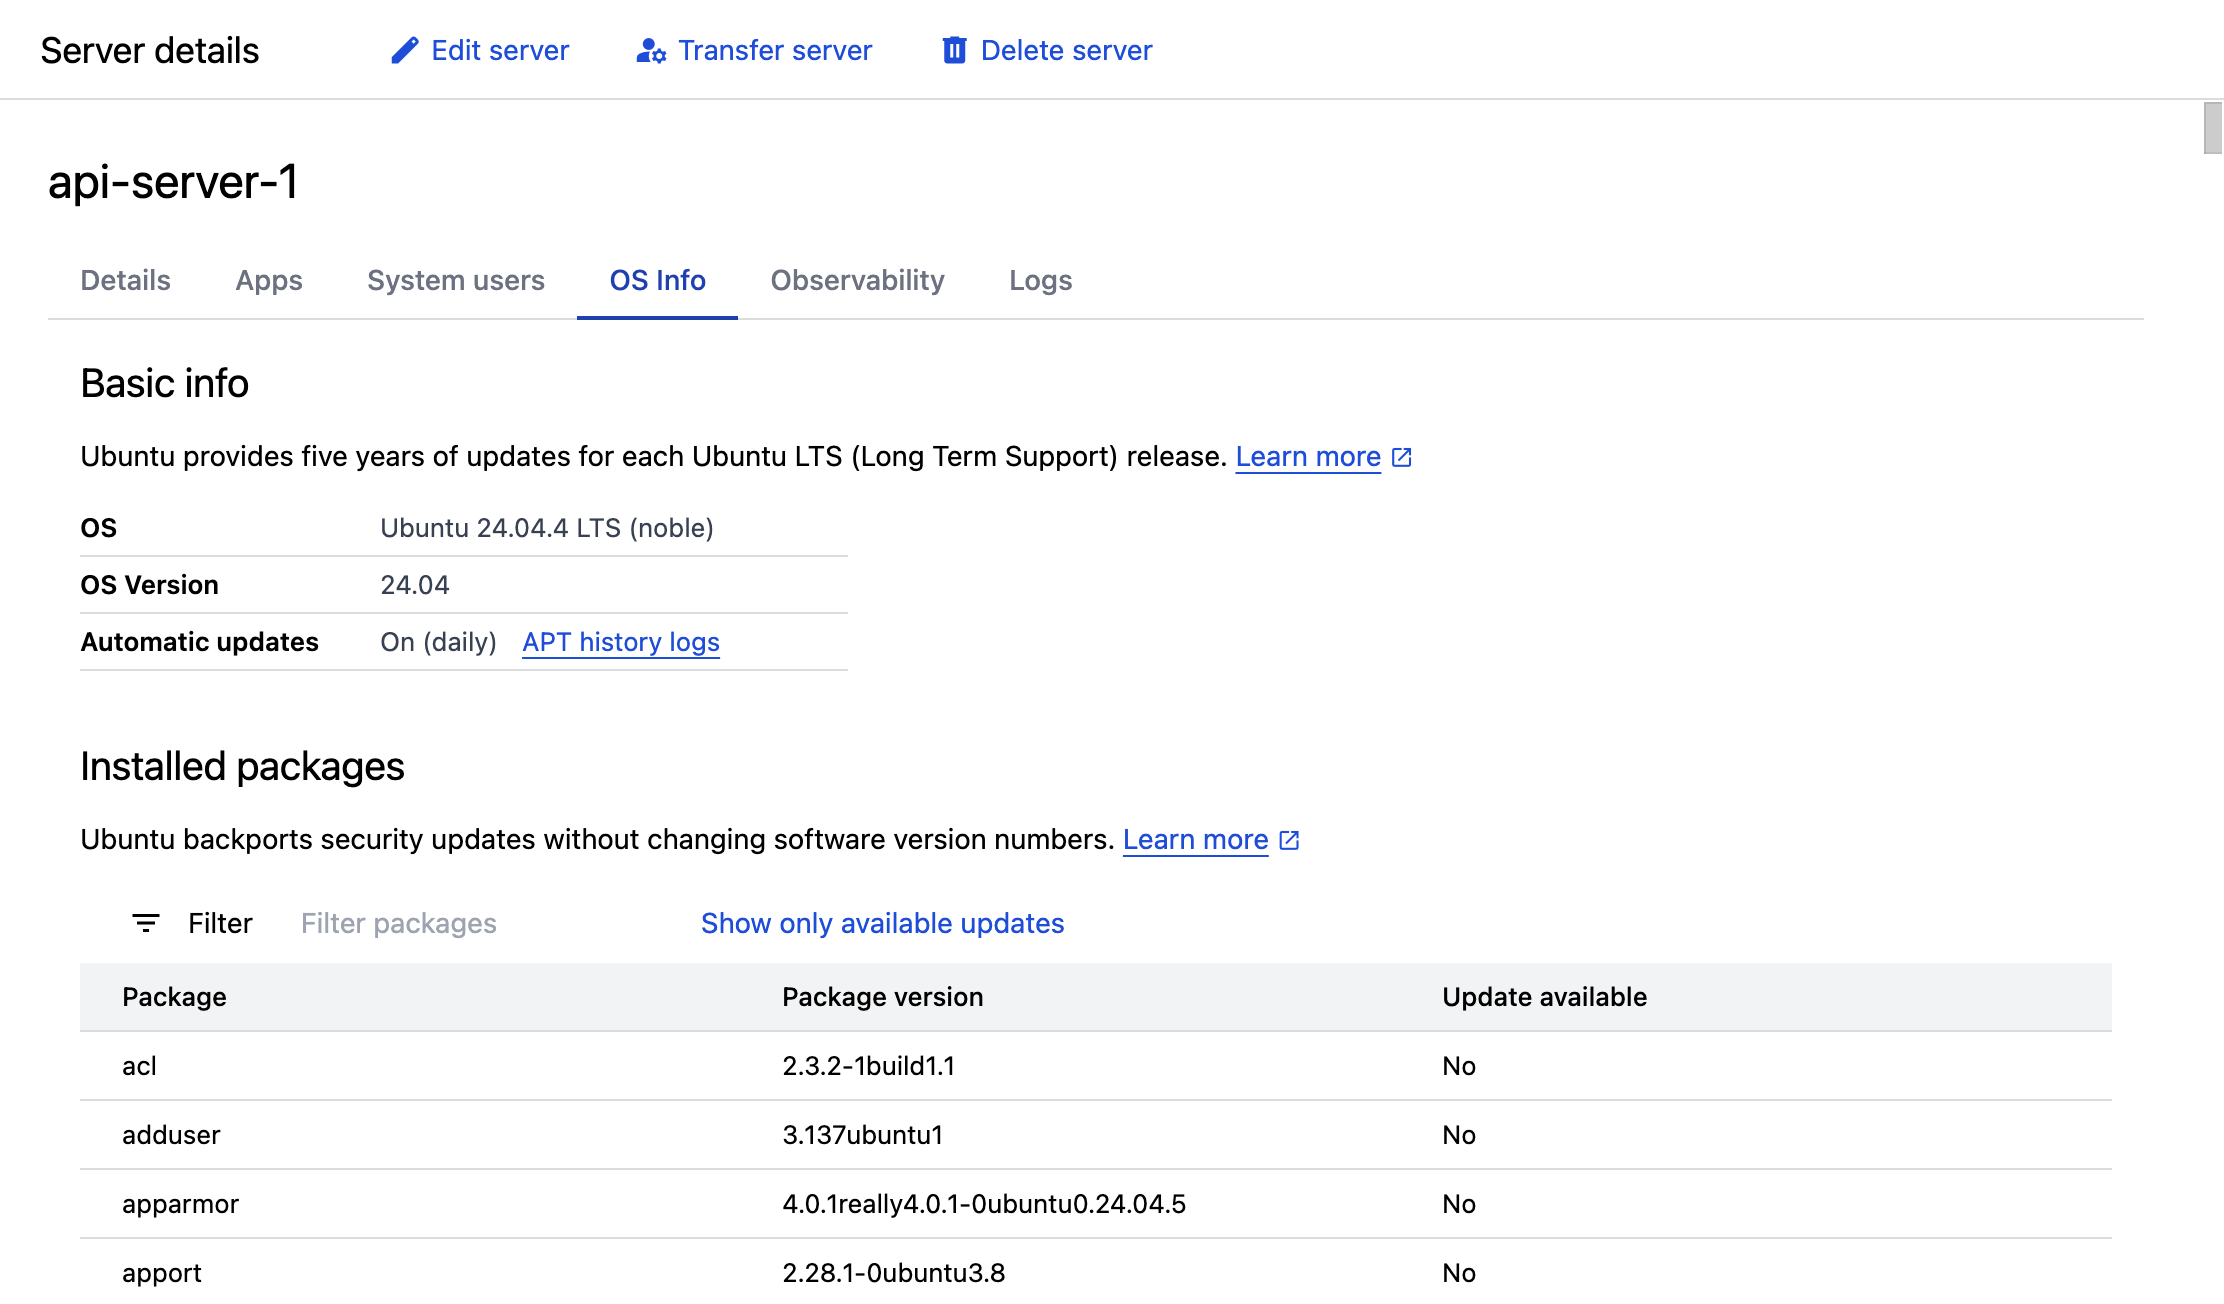This screenshot has width=2224, height=1304.
Task: Click the Package column header
Action: pyautogui.click(x=174, y=997)
